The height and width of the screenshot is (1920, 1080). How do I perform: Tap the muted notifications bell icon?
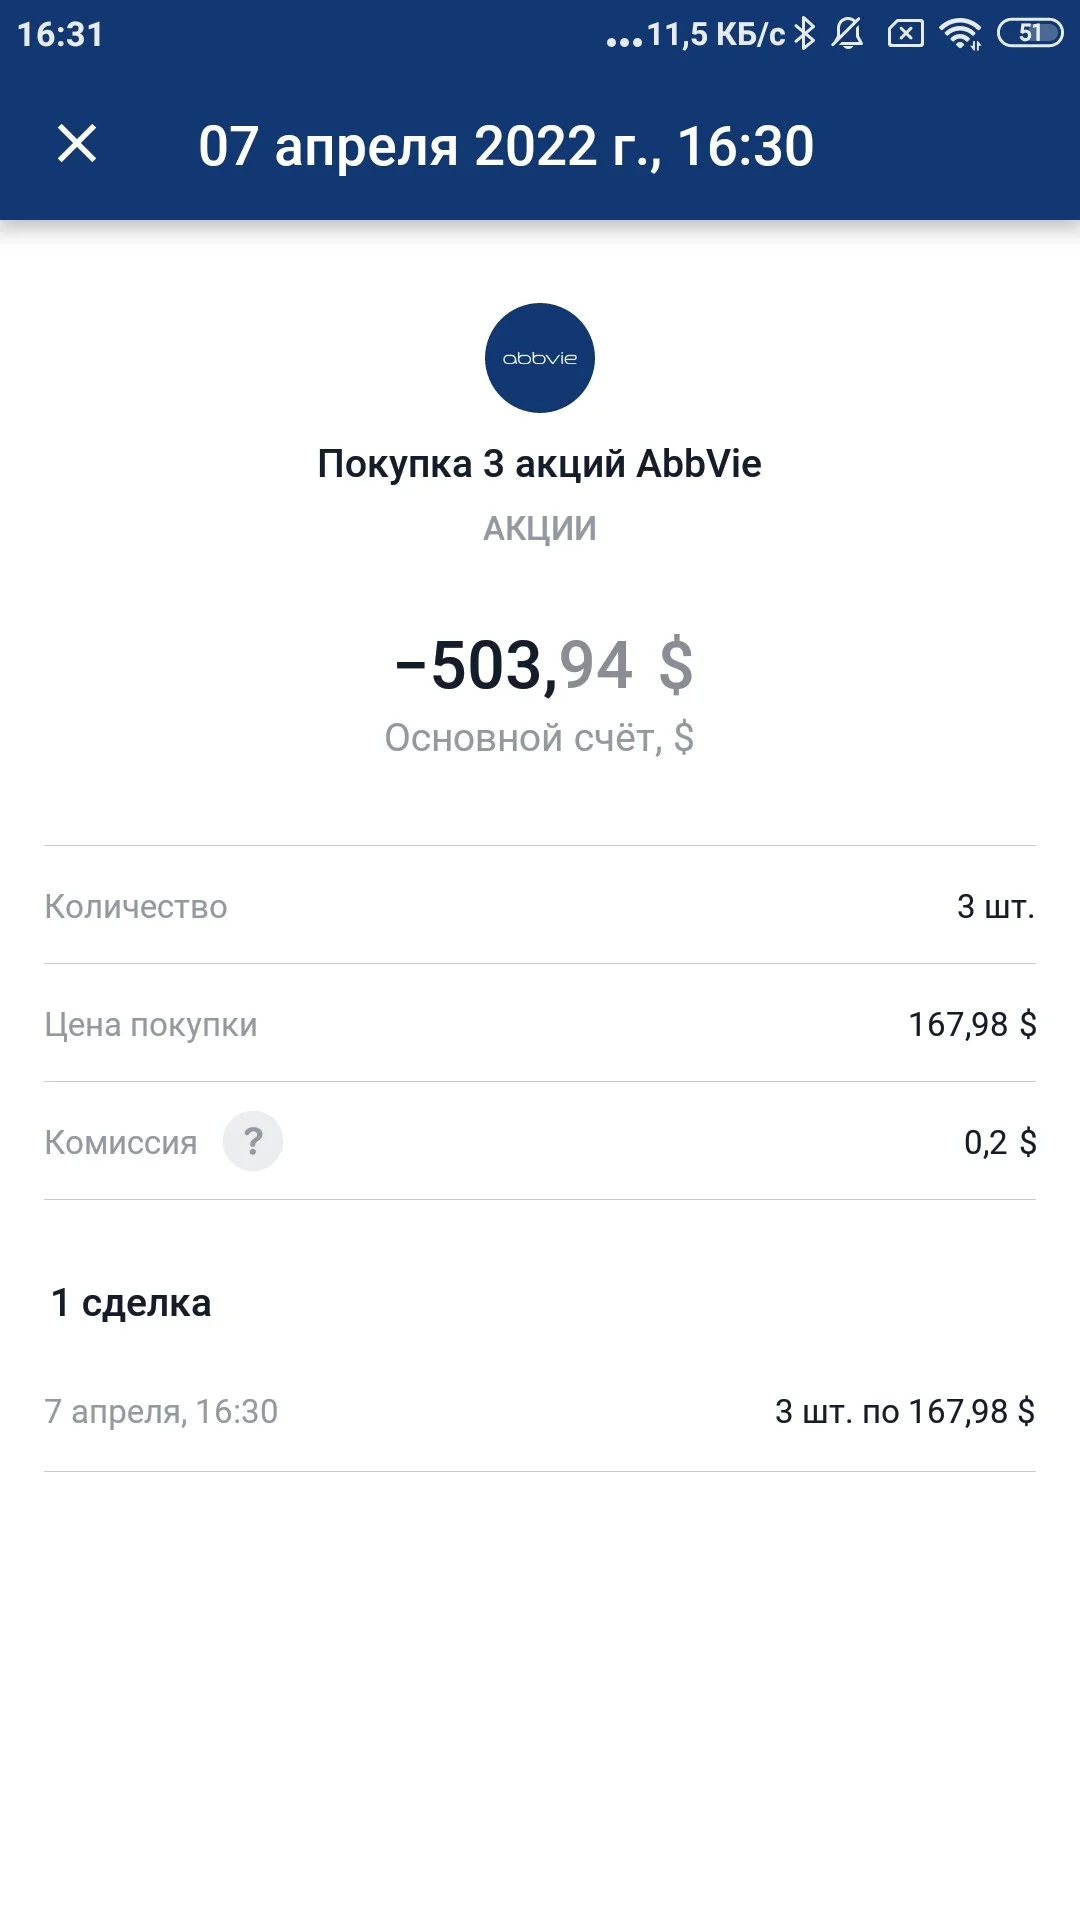(848, 34)
